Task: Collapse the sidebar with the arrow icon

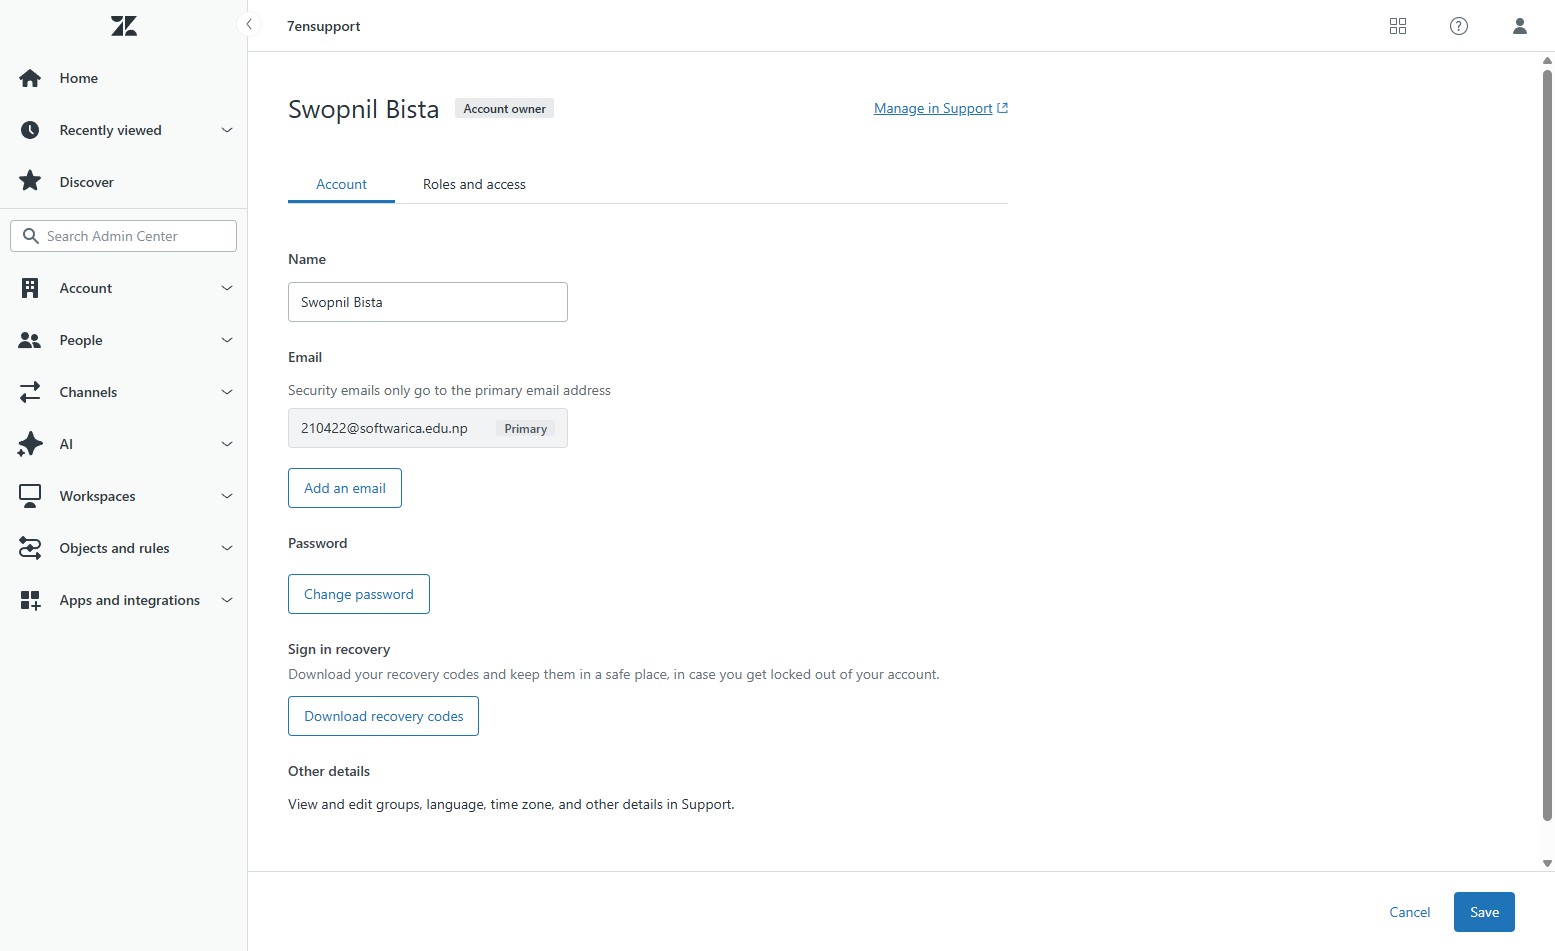Action: tap(249, 24)
